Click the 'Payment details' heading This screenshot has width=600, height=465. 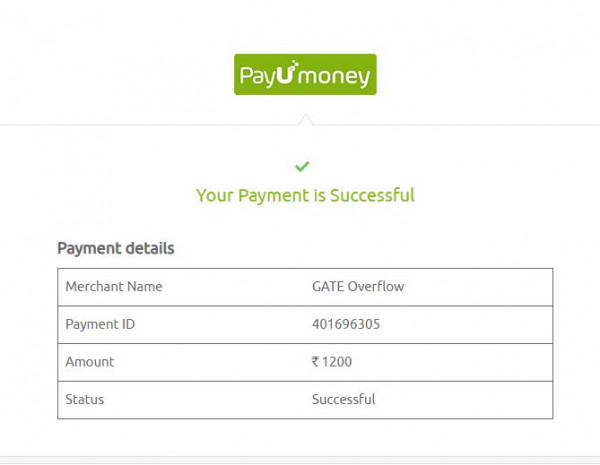[x=116, y=249]
